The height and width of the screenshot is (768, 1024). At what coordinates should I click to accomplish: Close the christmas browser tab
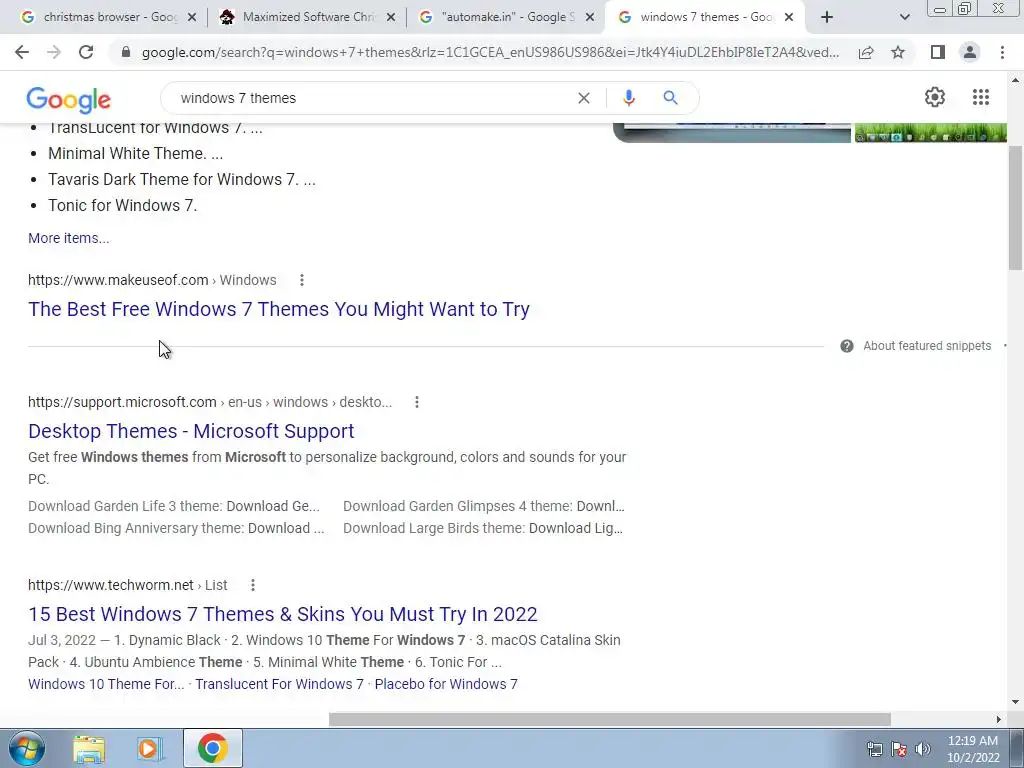[192, 18]
